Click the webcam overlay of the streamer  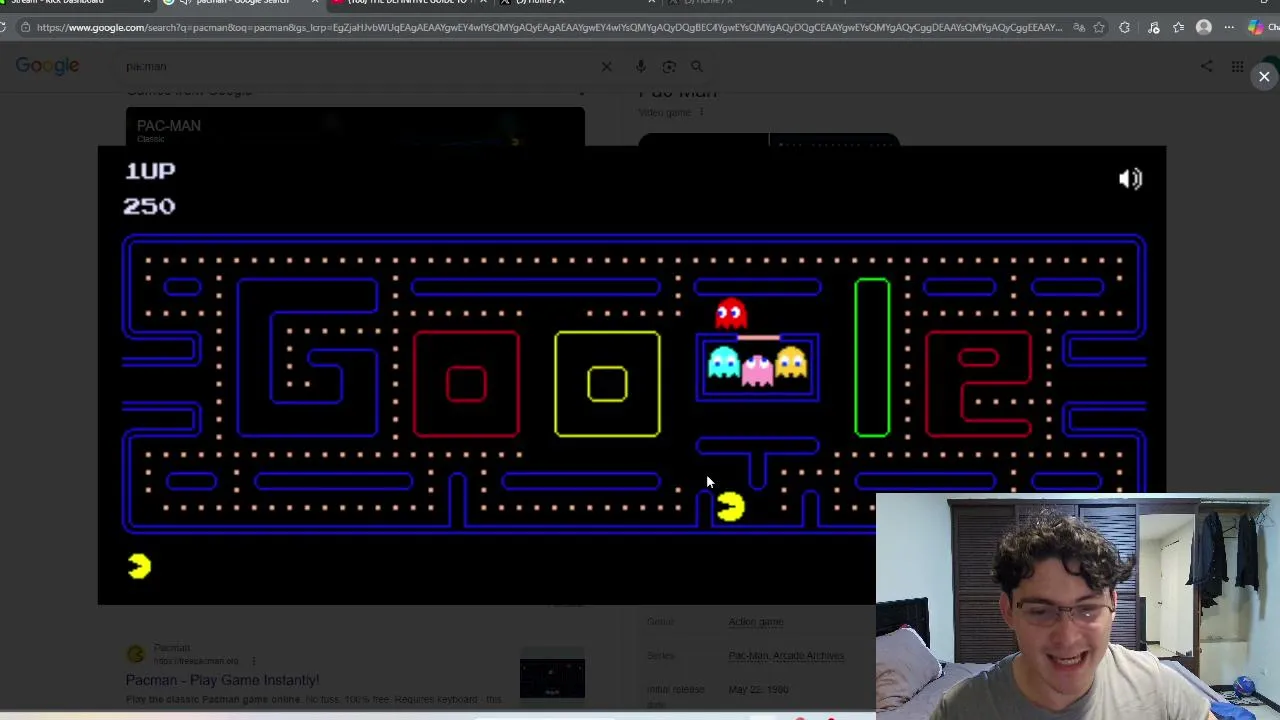pos(1078,606)
